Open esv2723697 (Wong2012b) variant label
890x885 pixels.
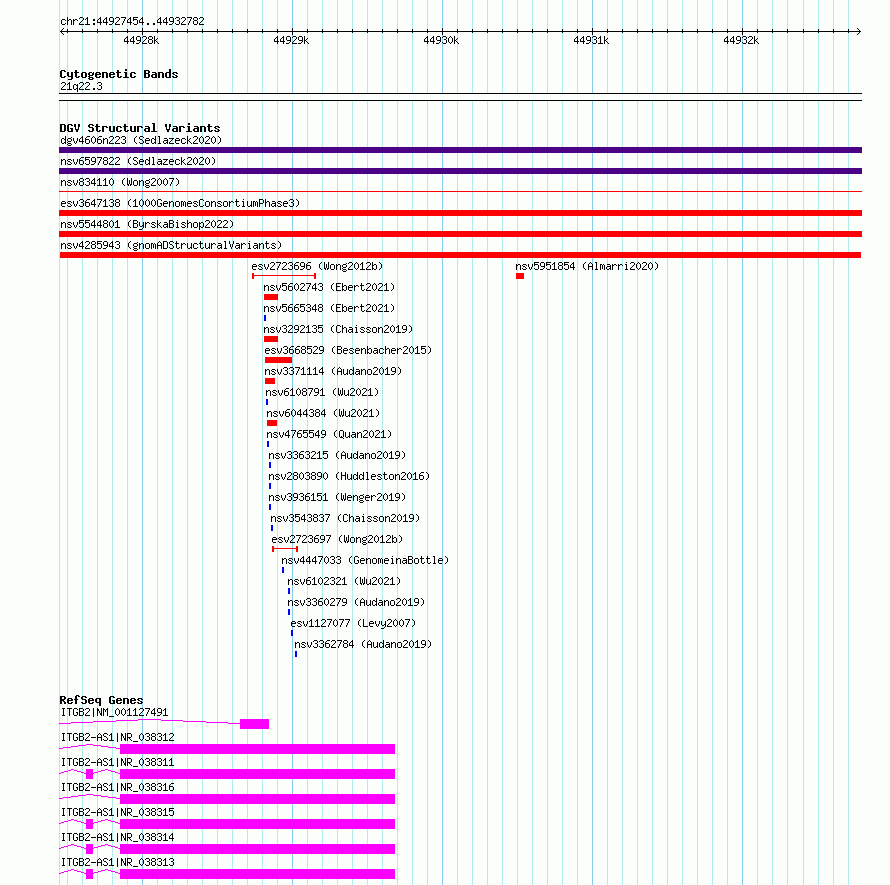[x=337, y=539]
